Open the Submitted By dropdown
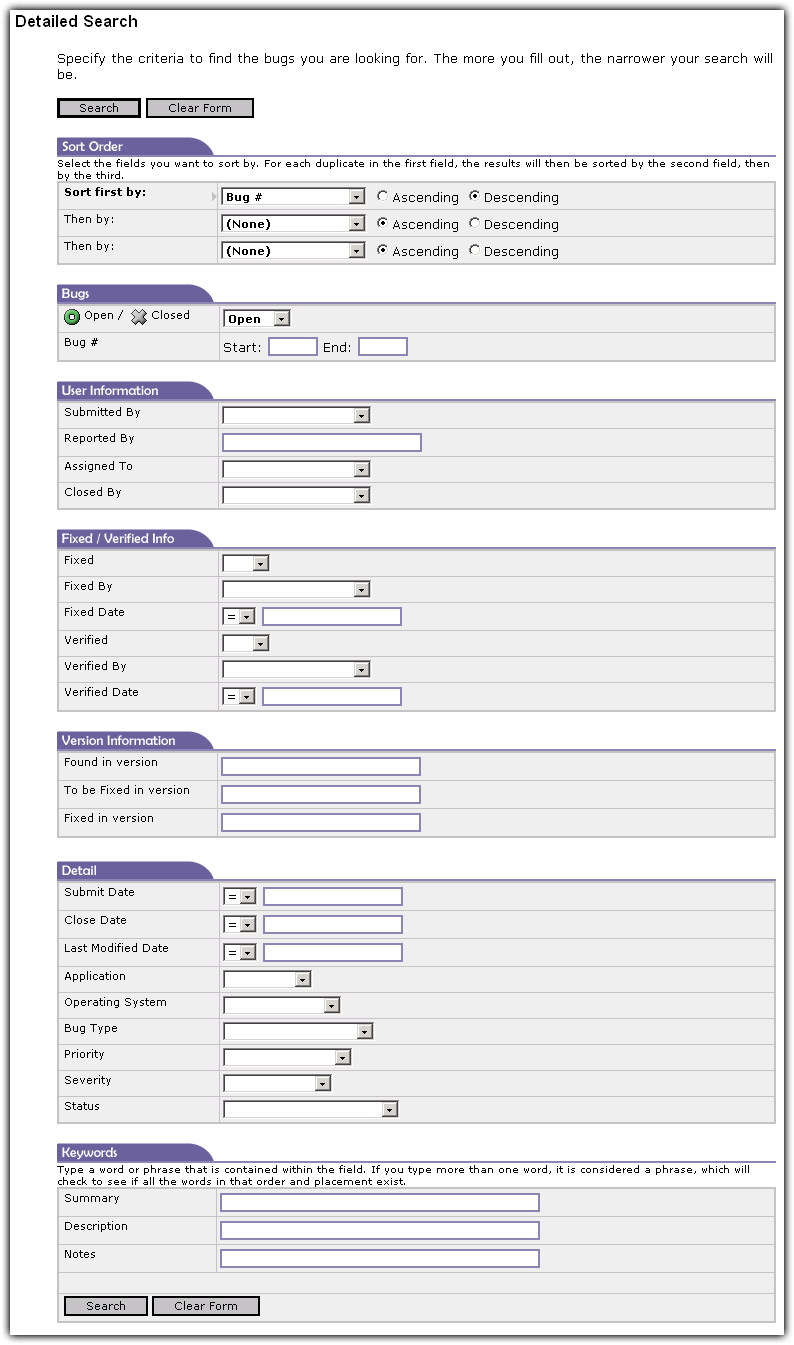 (x=296, y=415)
